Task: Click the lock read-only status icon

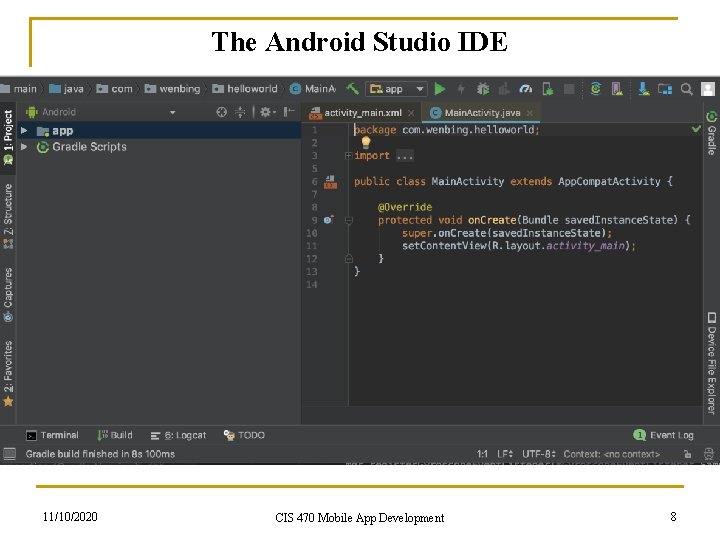Action: point(687,454)
